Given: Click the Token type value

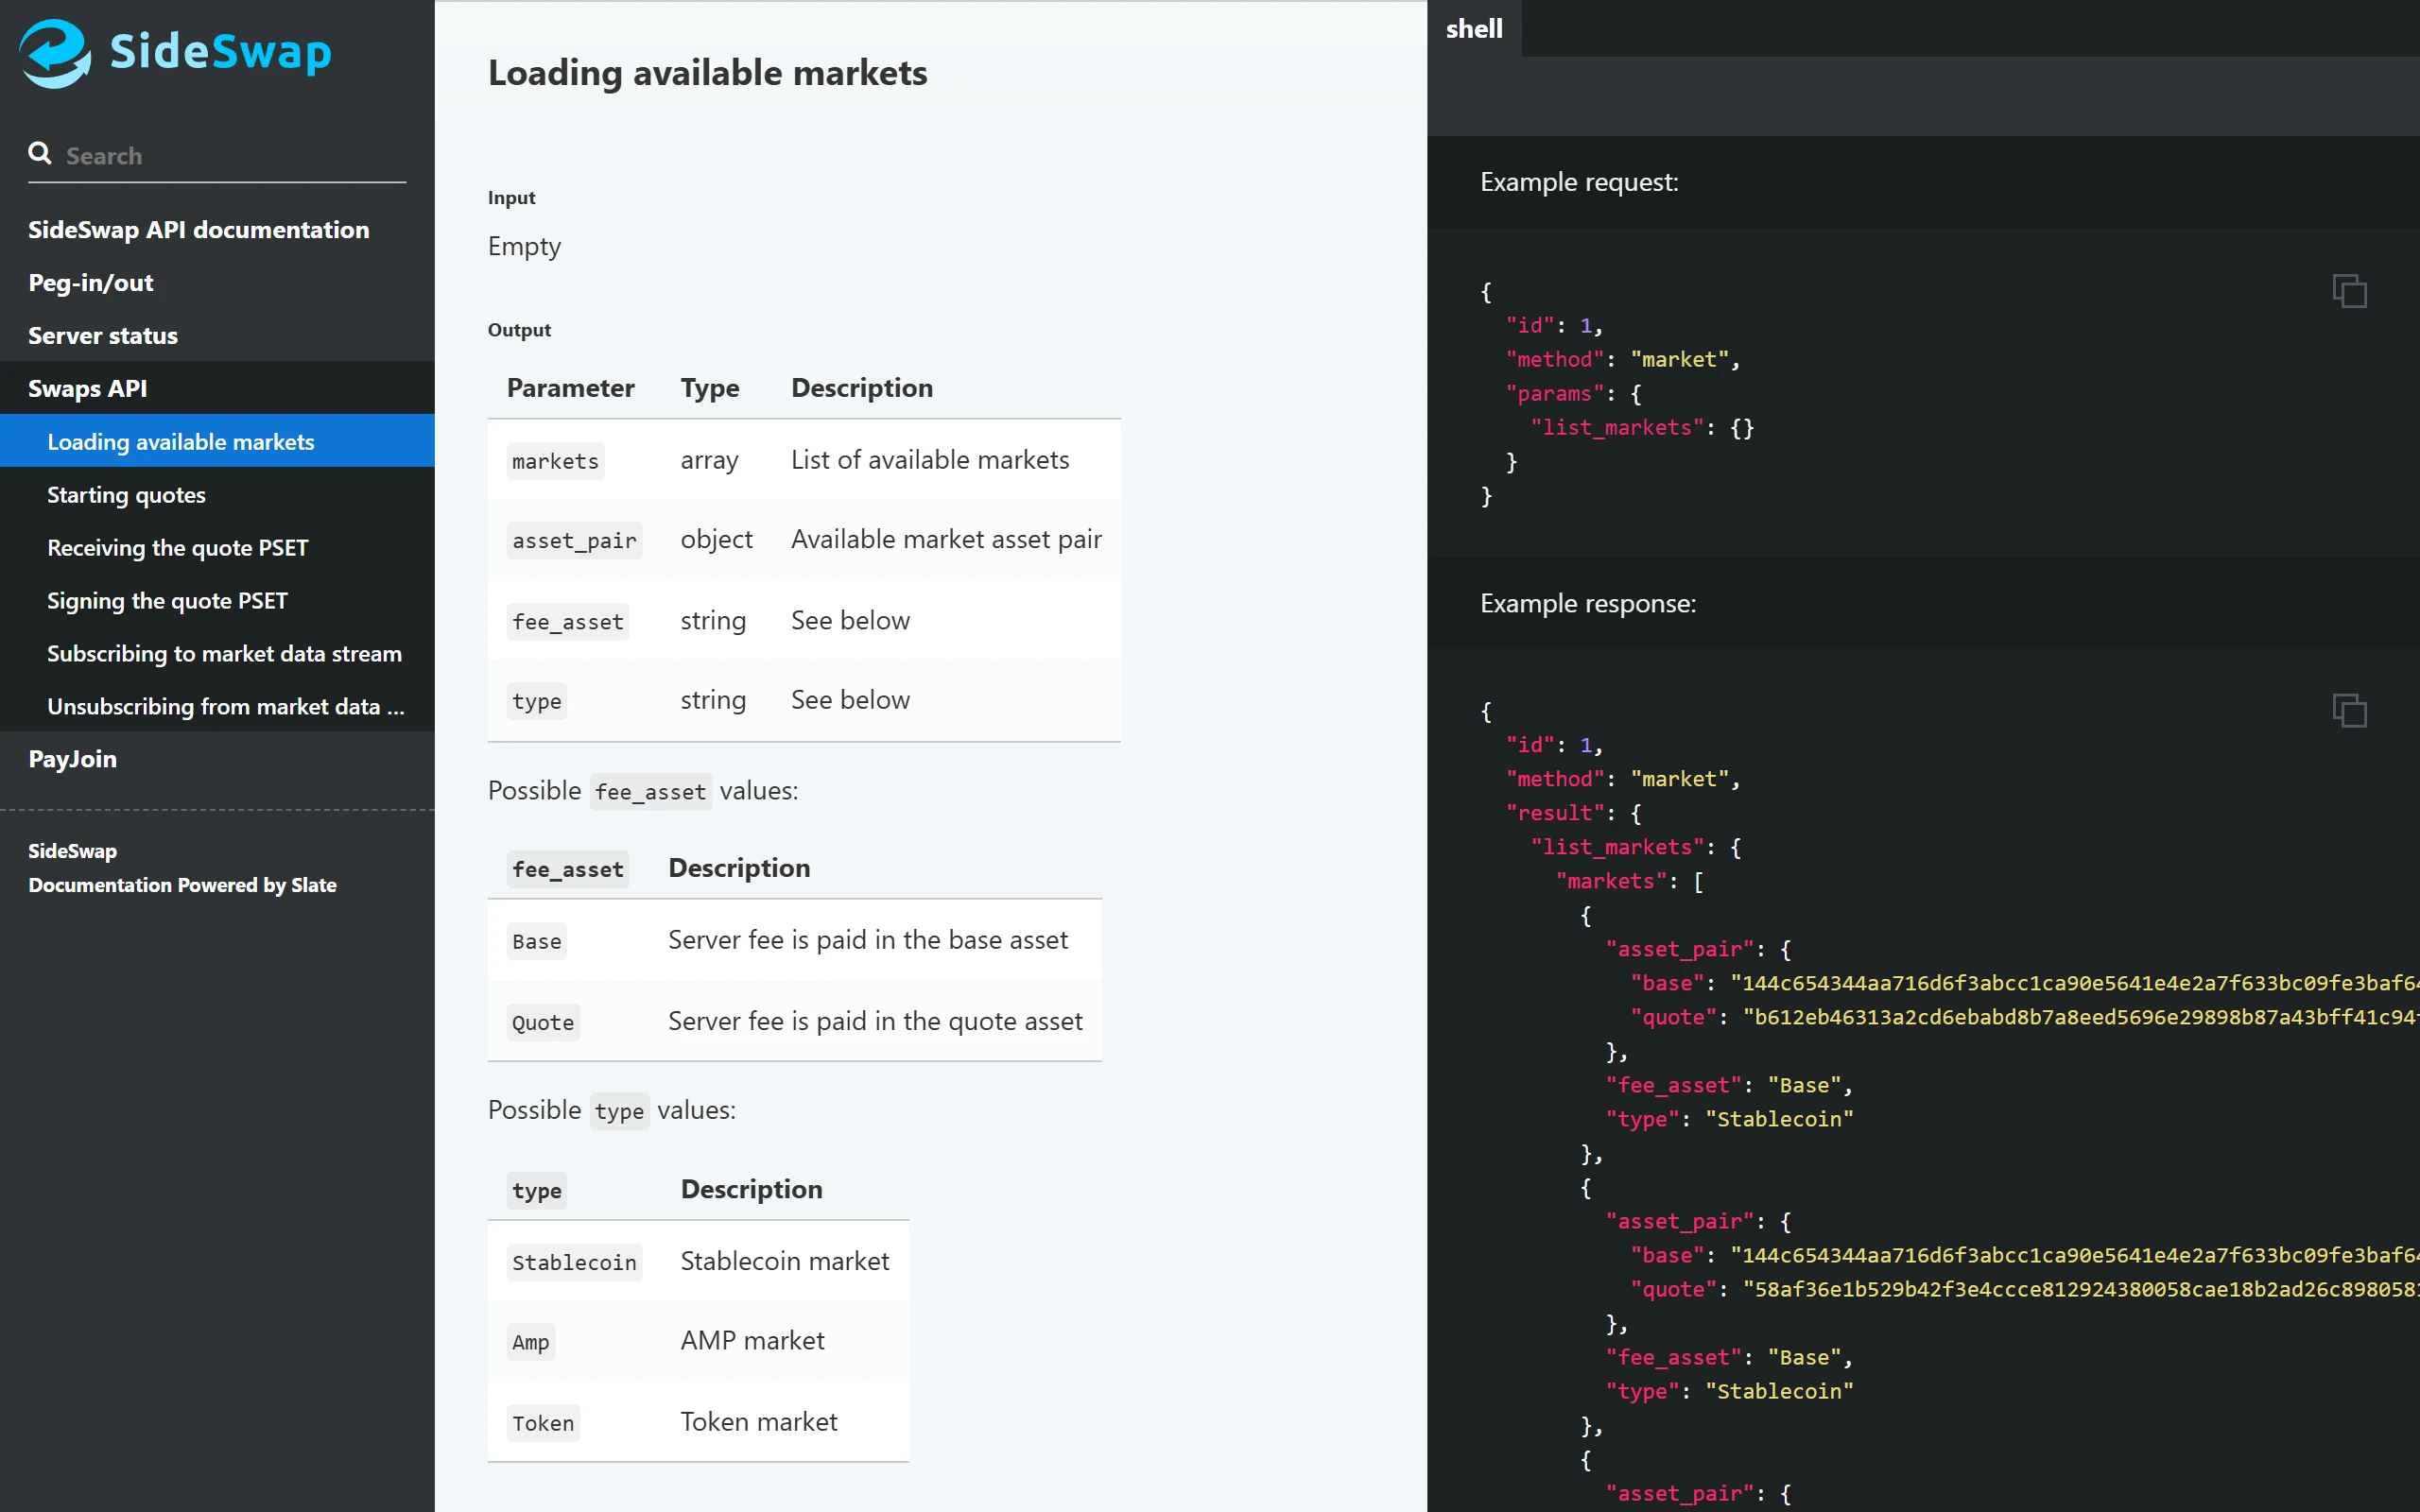Looking at the screenshot, I should tap(543, 1423).
